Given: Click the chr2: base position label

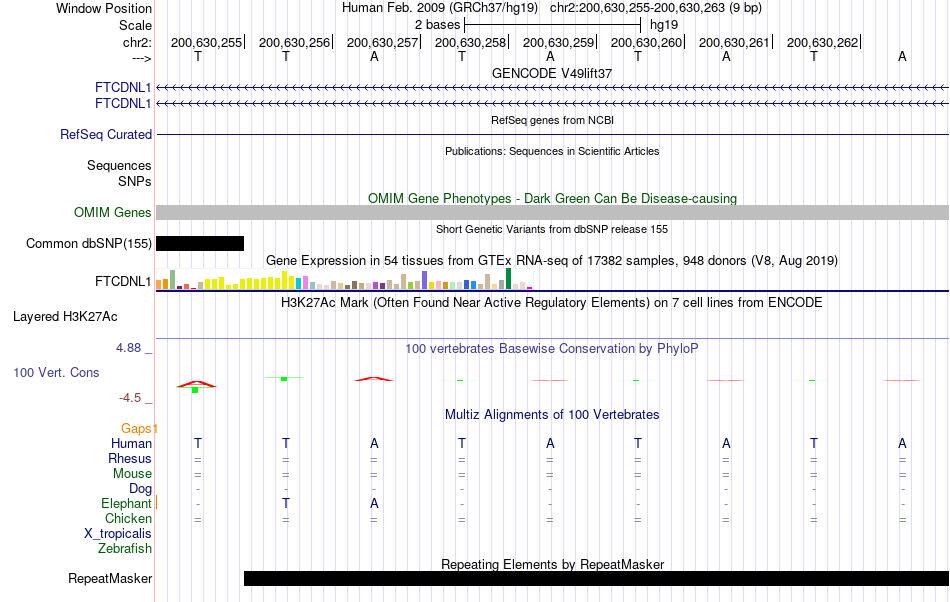Looking at the screenshot, I should tap(137, 42).
